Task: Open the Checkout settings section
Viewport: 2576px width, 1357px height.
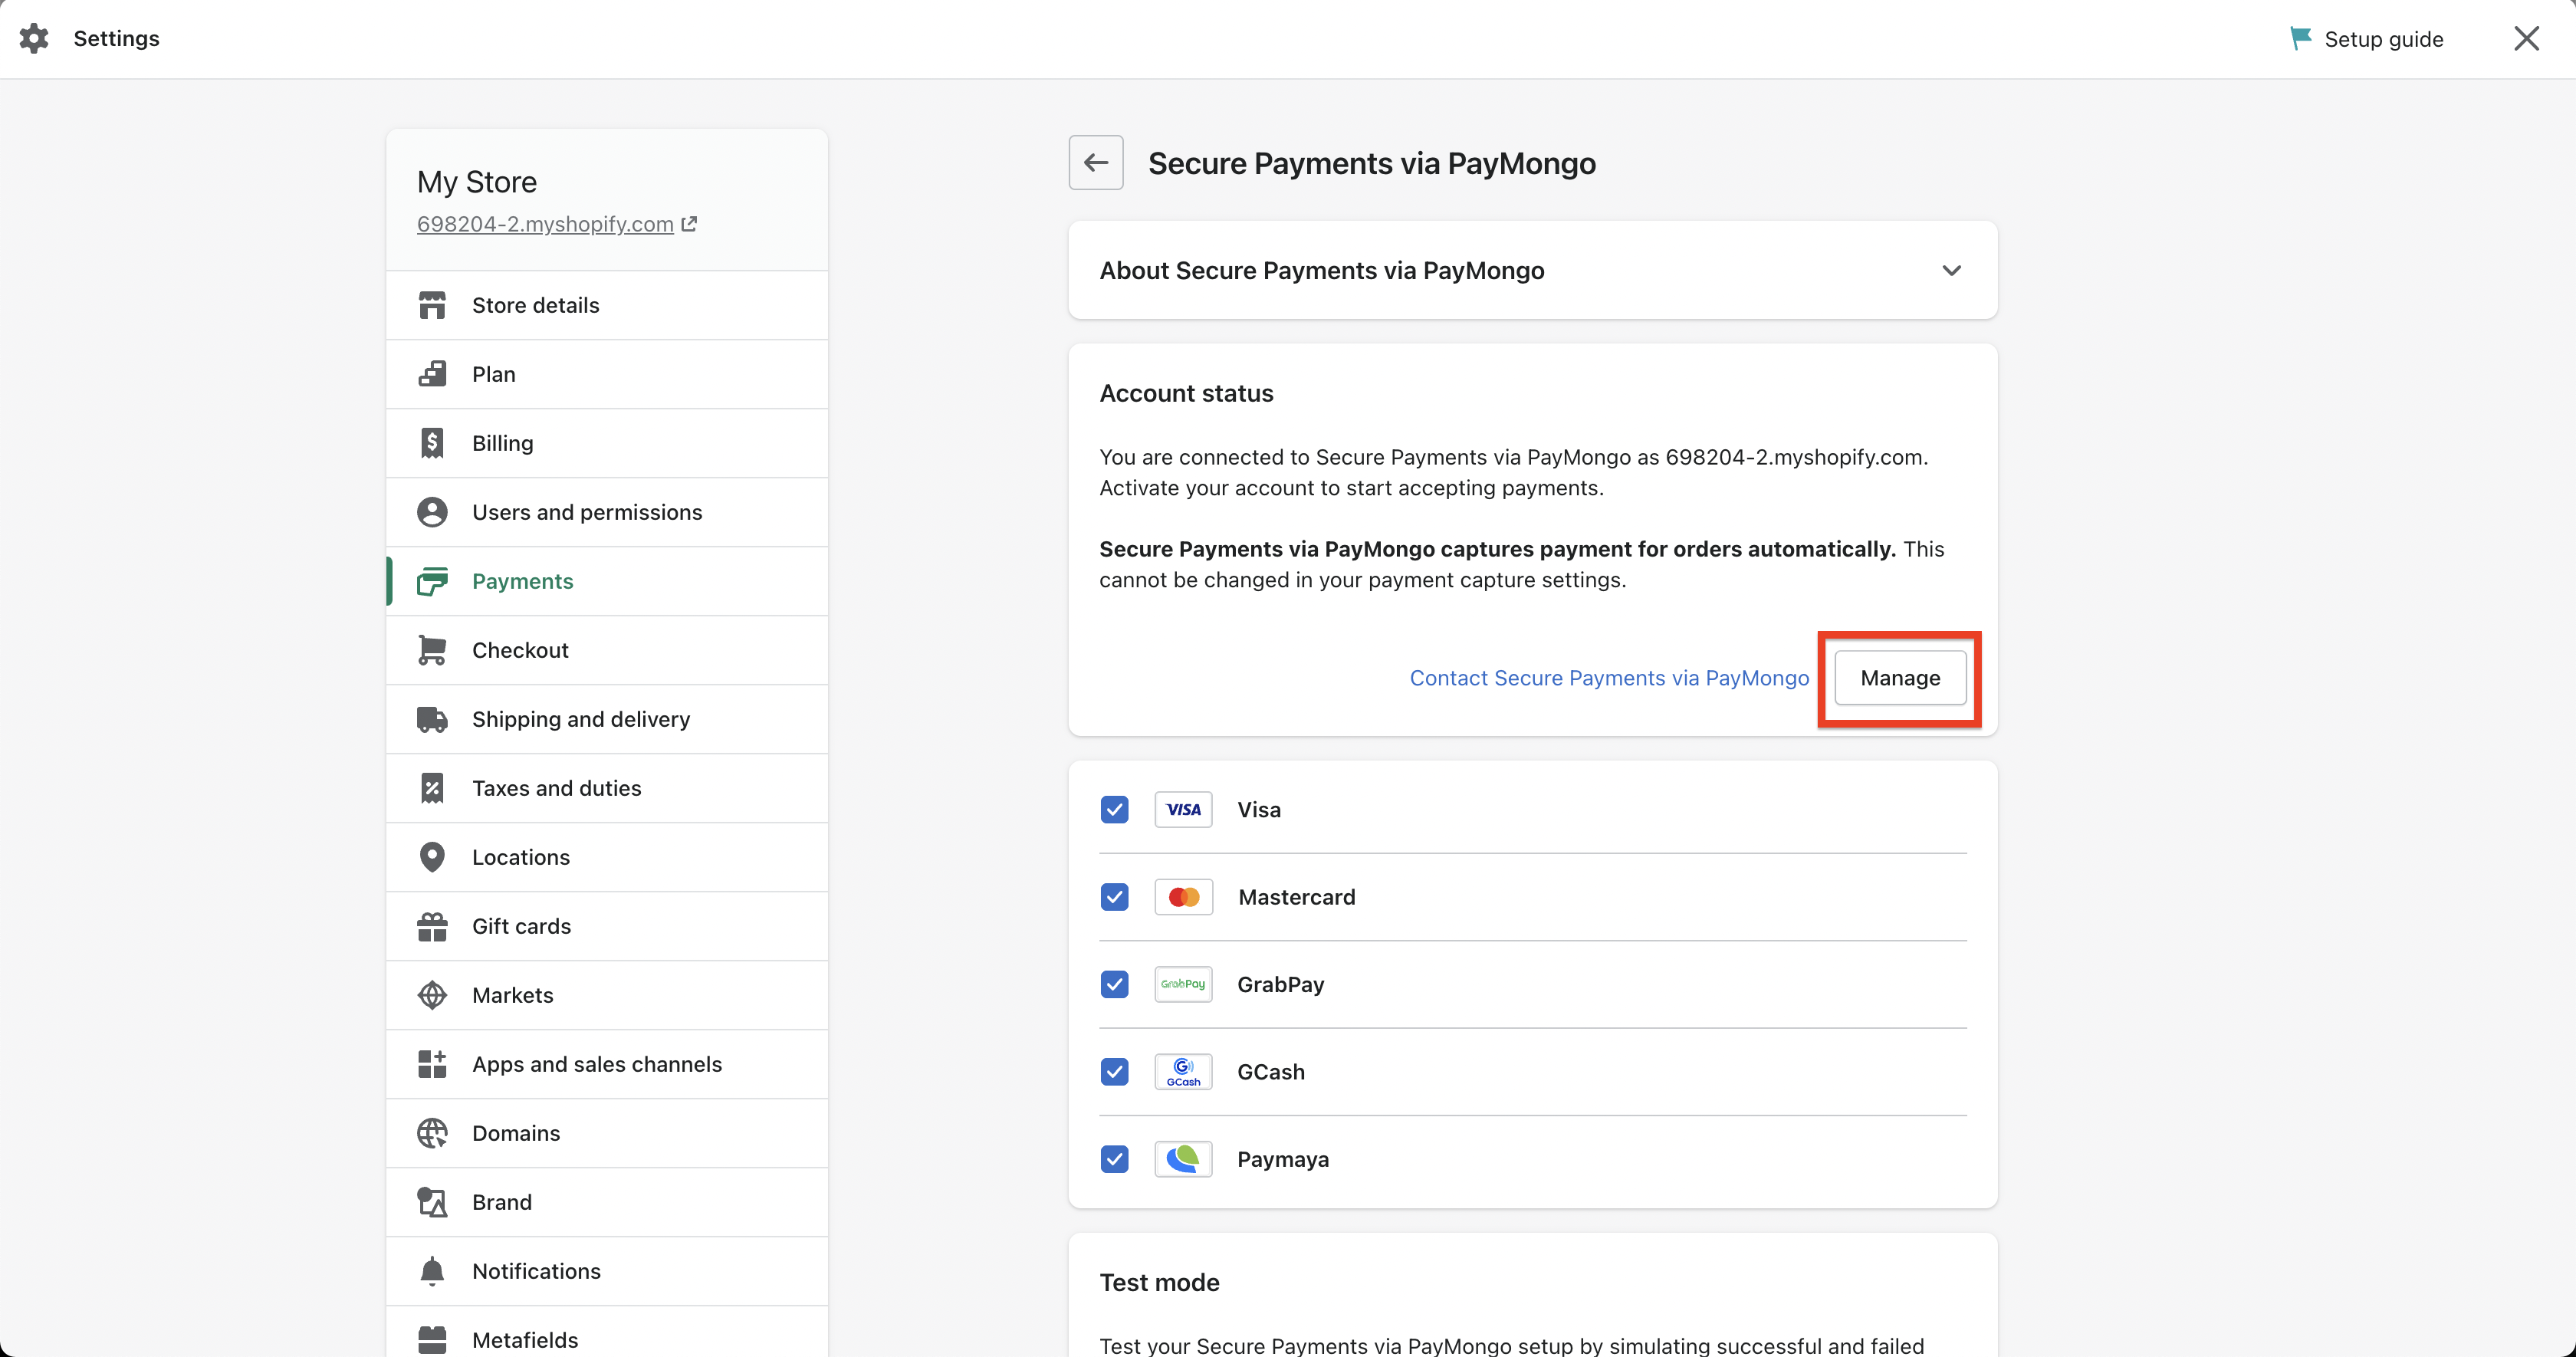Action: pos(520,650)
